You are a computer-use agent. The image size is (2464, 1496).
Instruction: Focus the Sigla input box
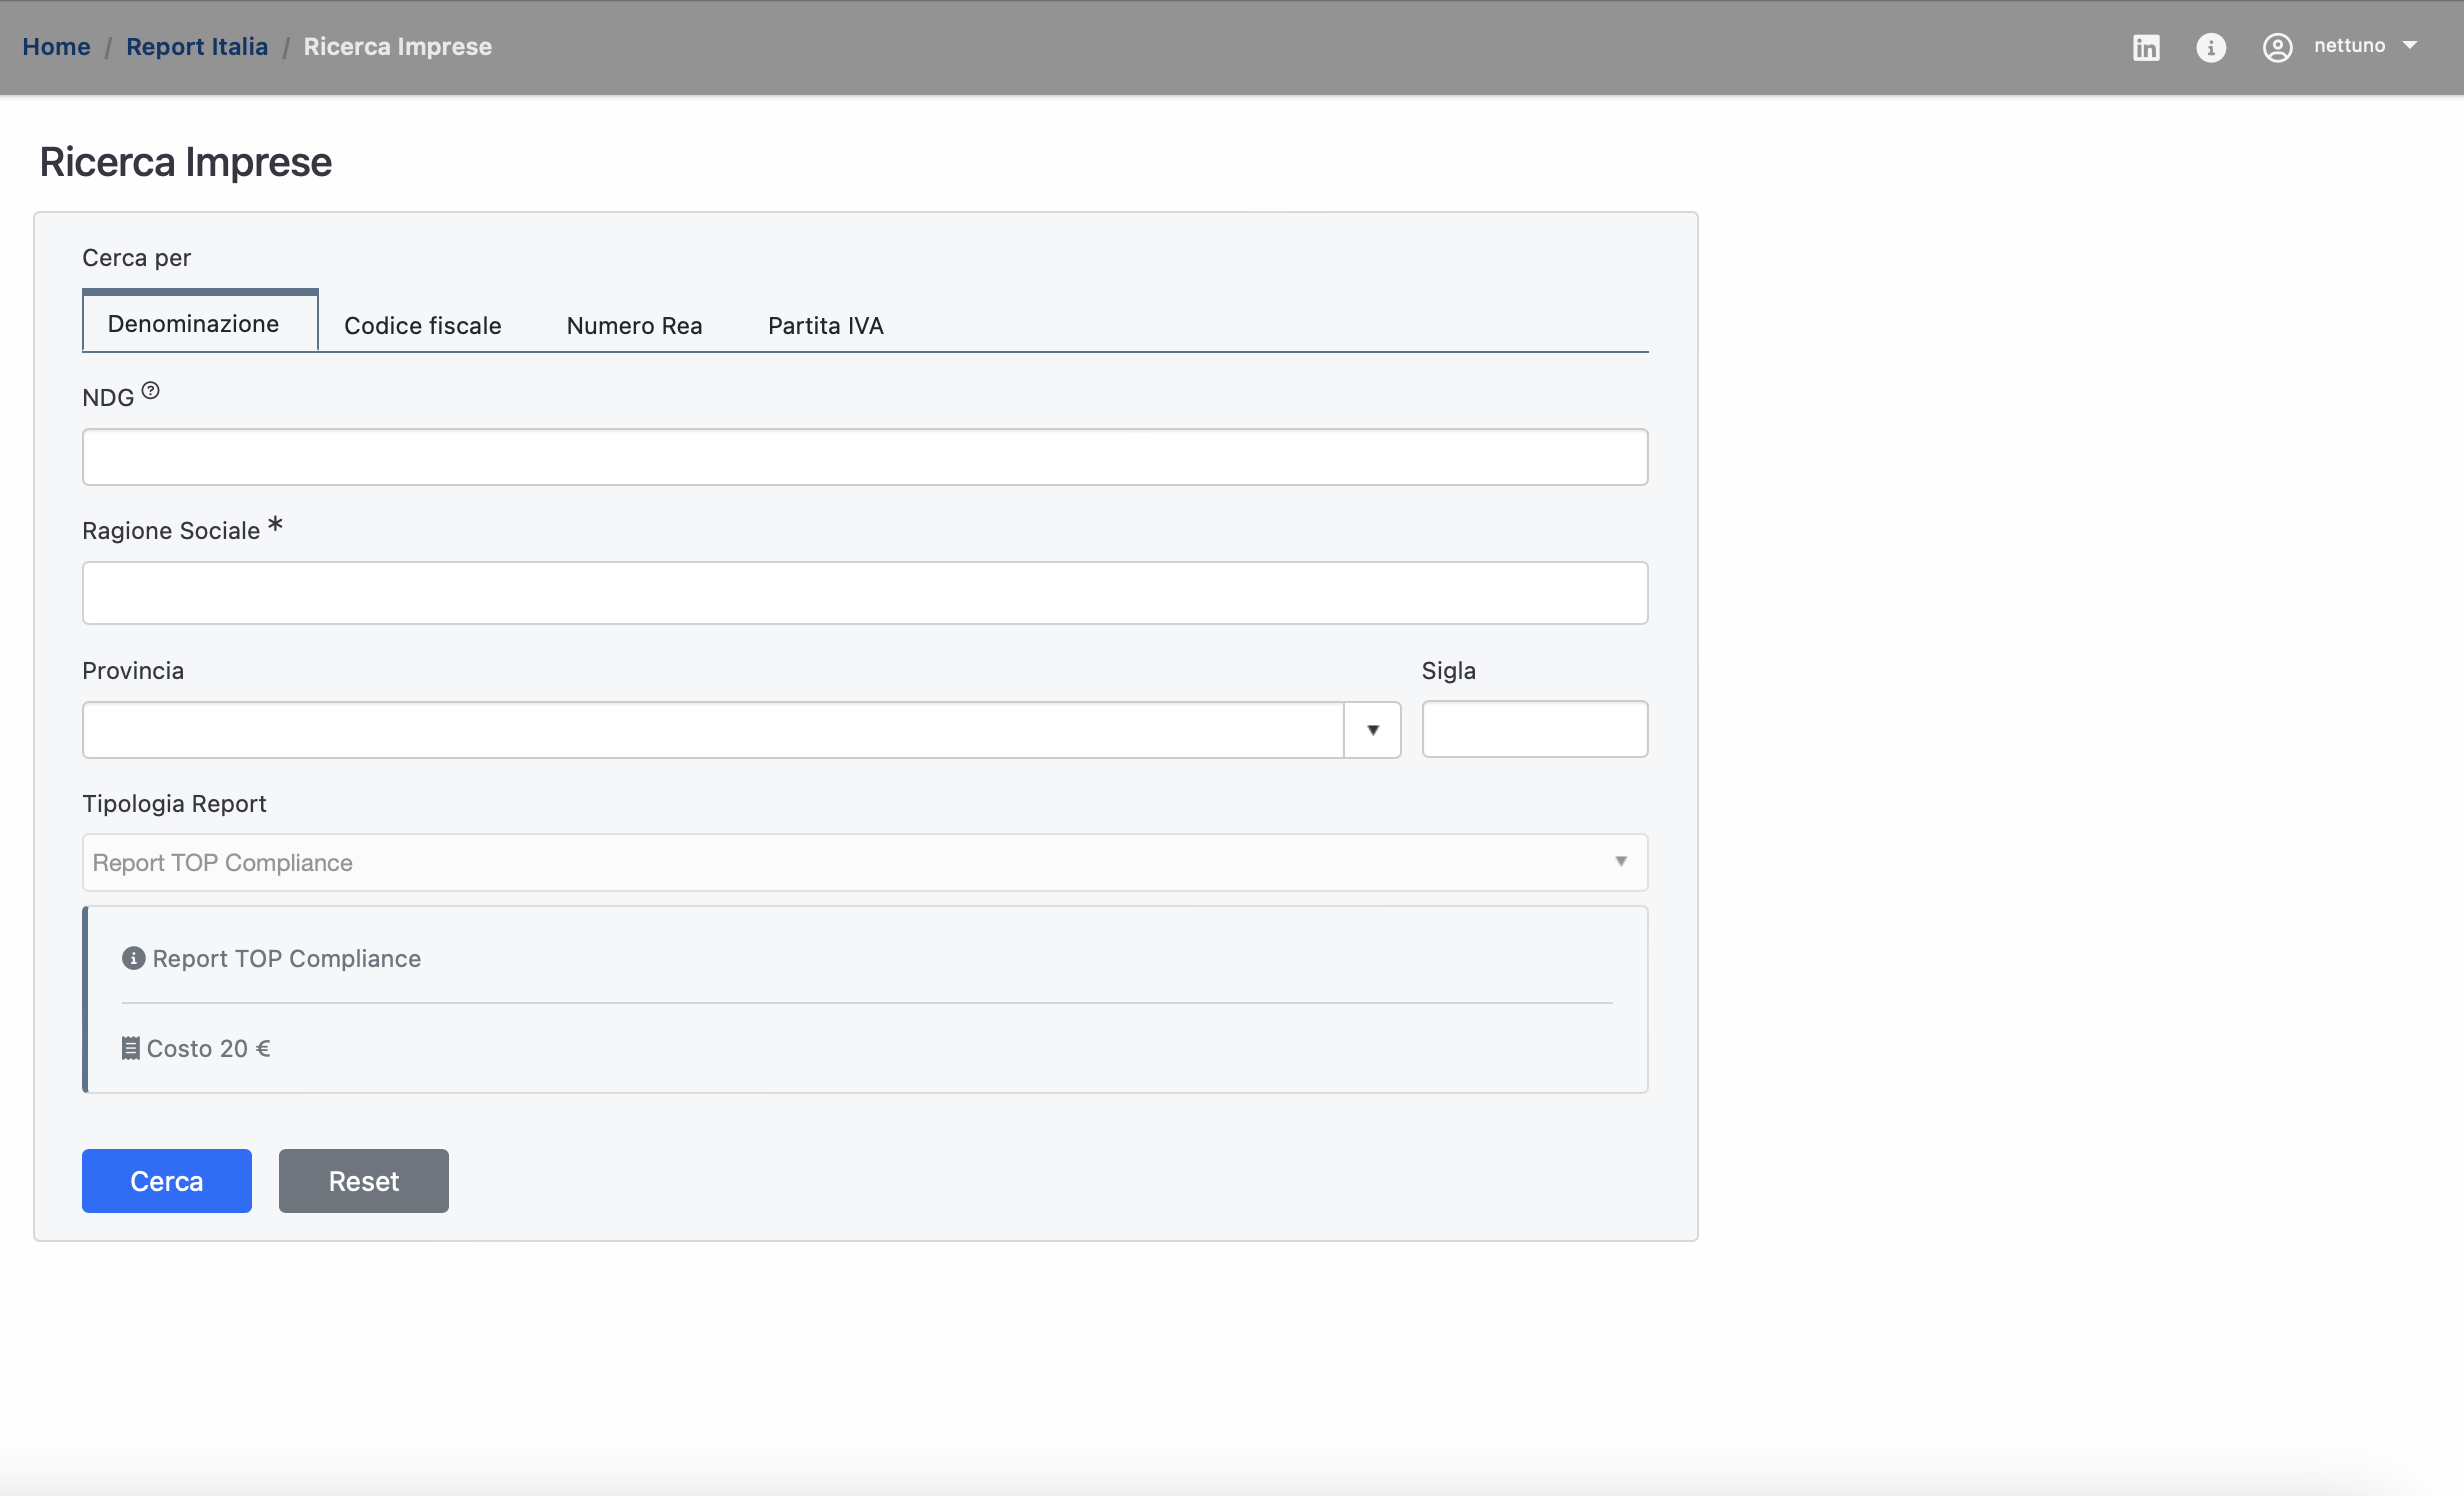pos(1534,729)
